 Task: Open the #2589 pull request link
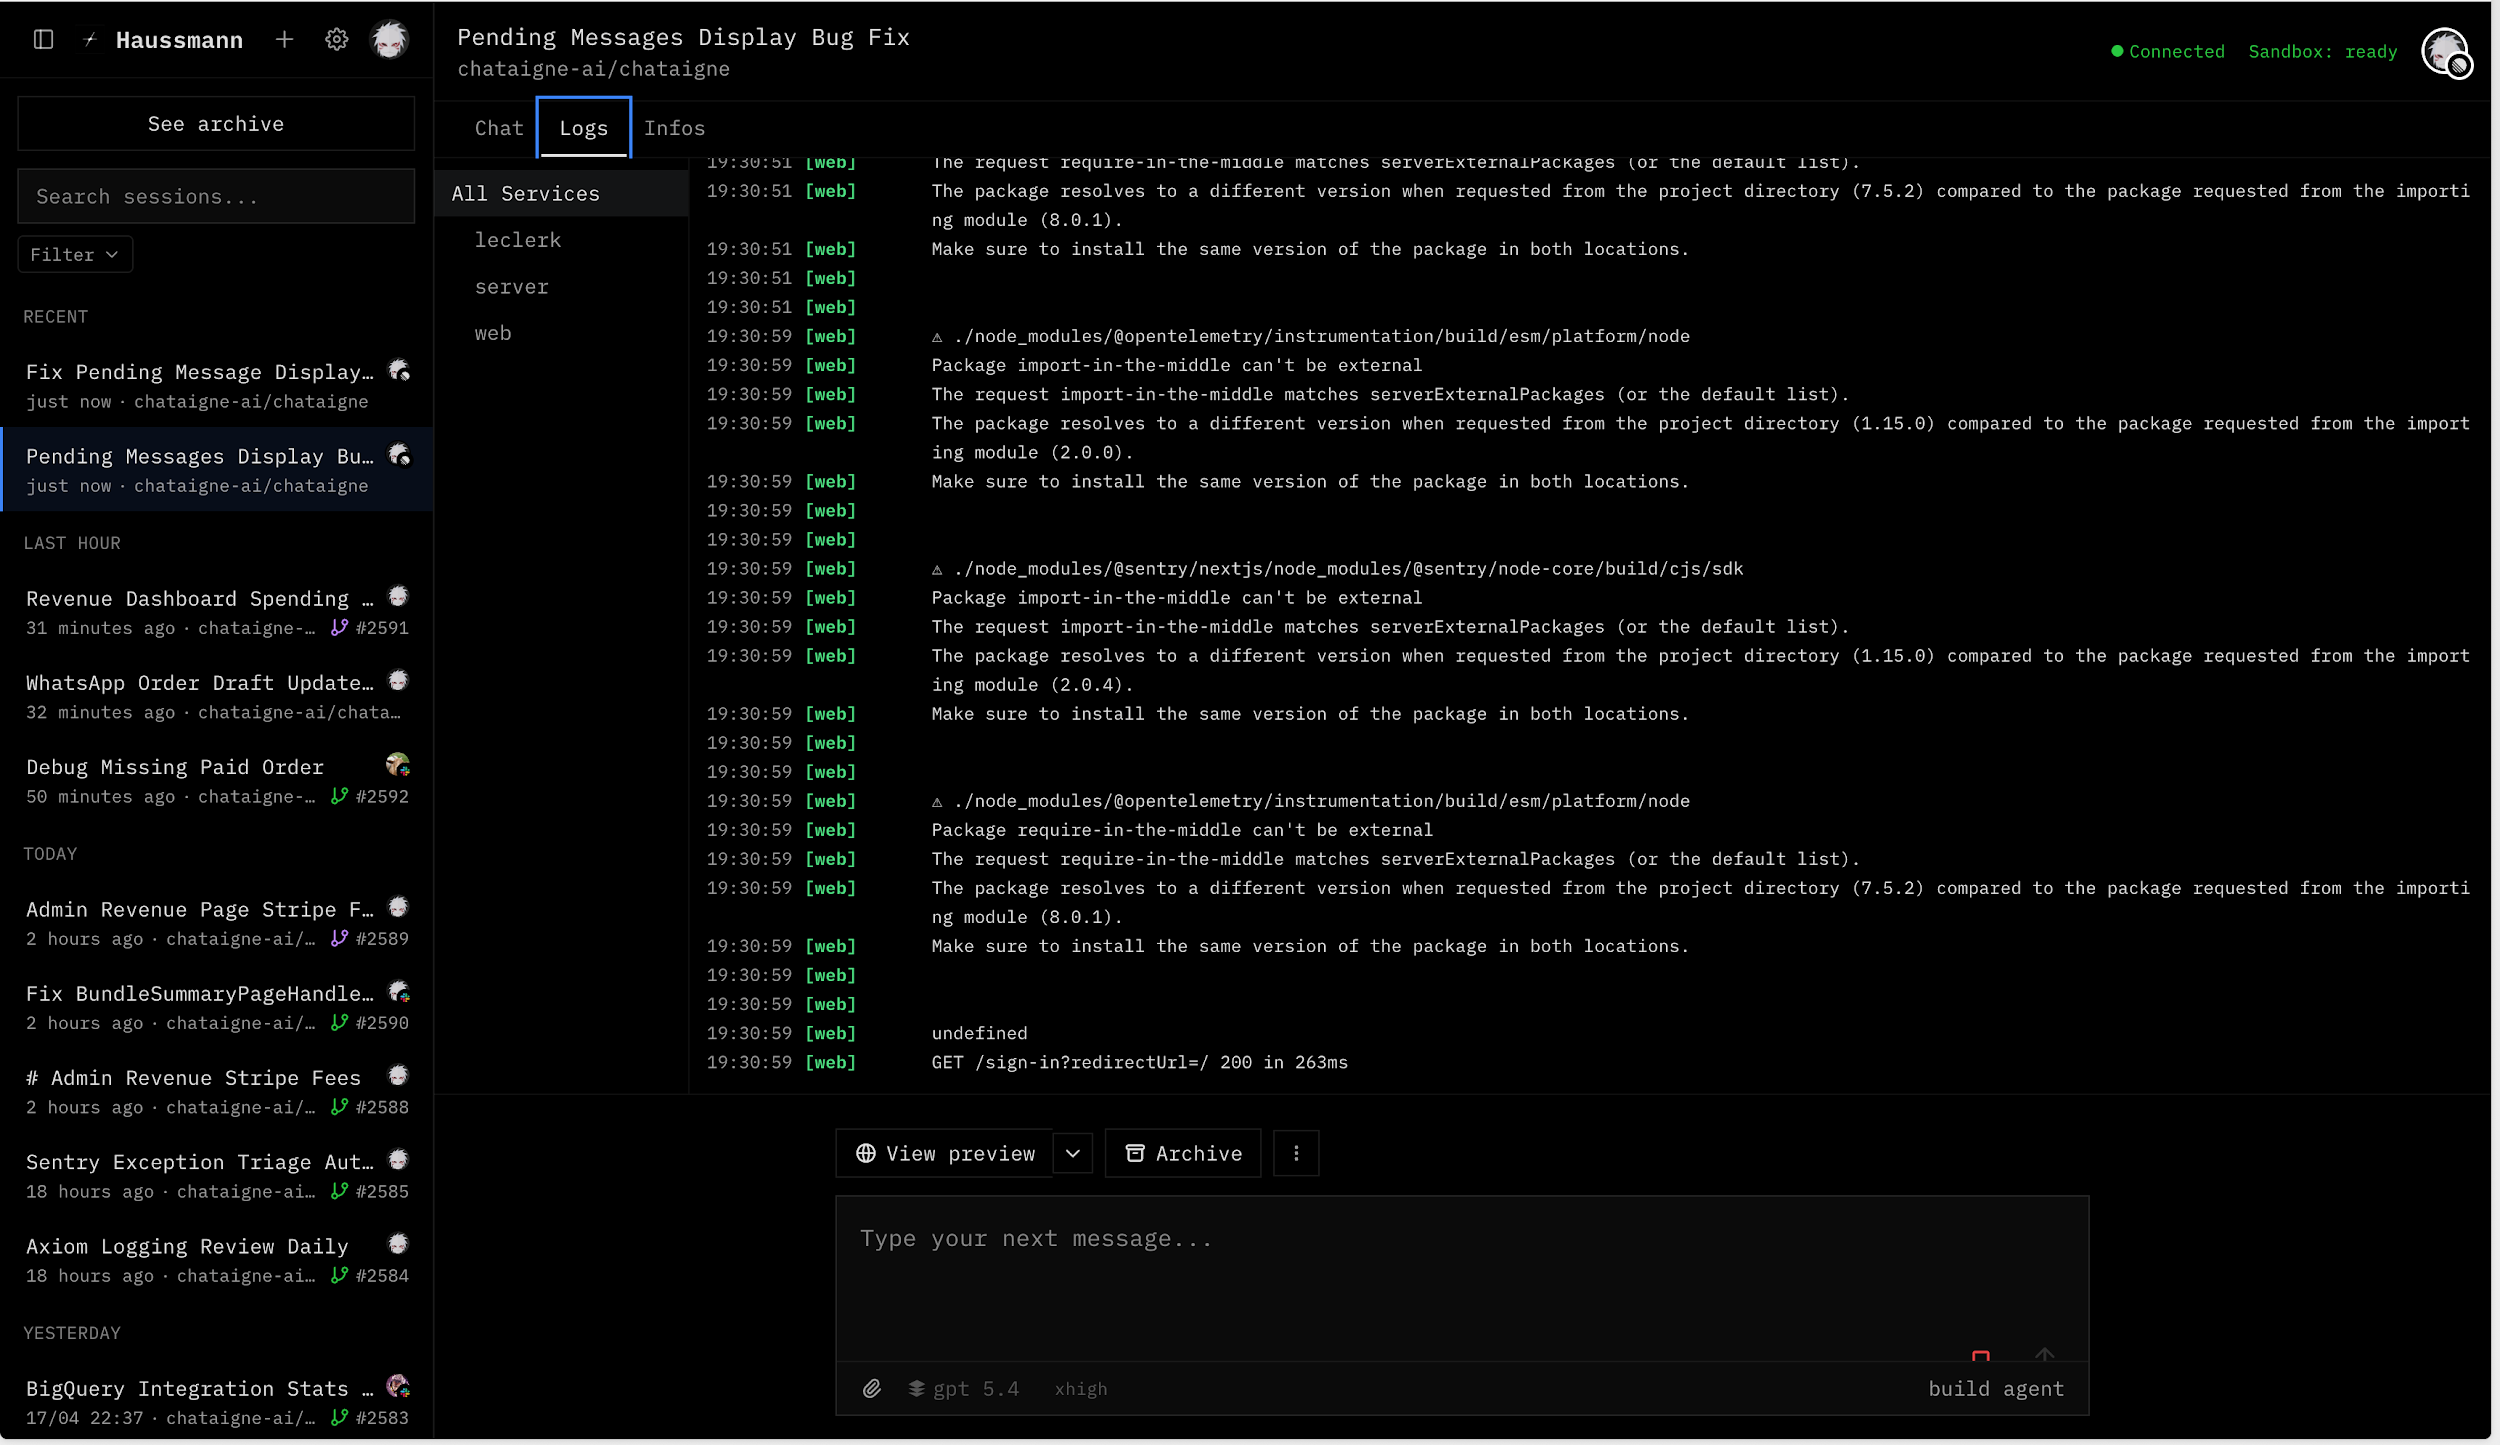pyautogui.click(x=382, y=938)
